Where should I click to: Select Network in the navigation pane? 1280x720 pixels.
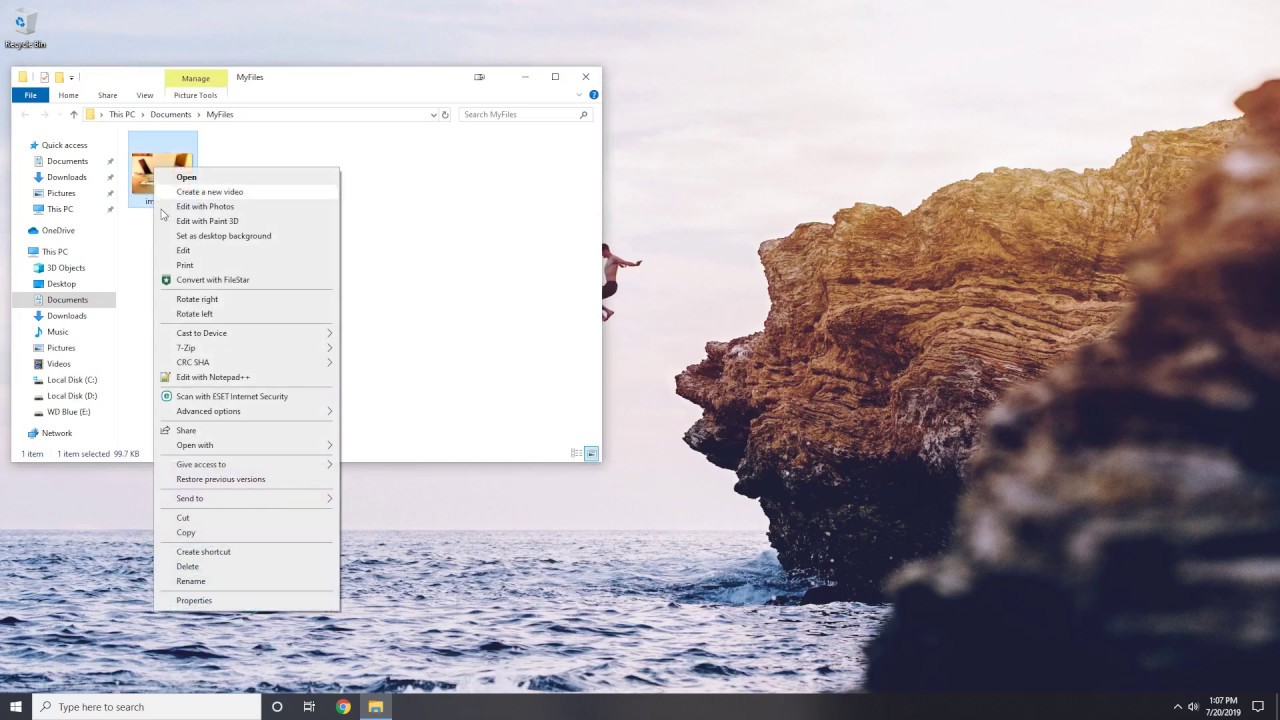(x=57, y=433)
